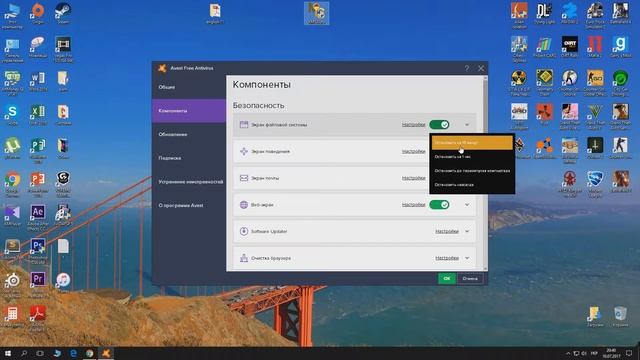Select the Google Chrome desktop shortcut
The height and width of the screenshot is (360, 640).
12,184
